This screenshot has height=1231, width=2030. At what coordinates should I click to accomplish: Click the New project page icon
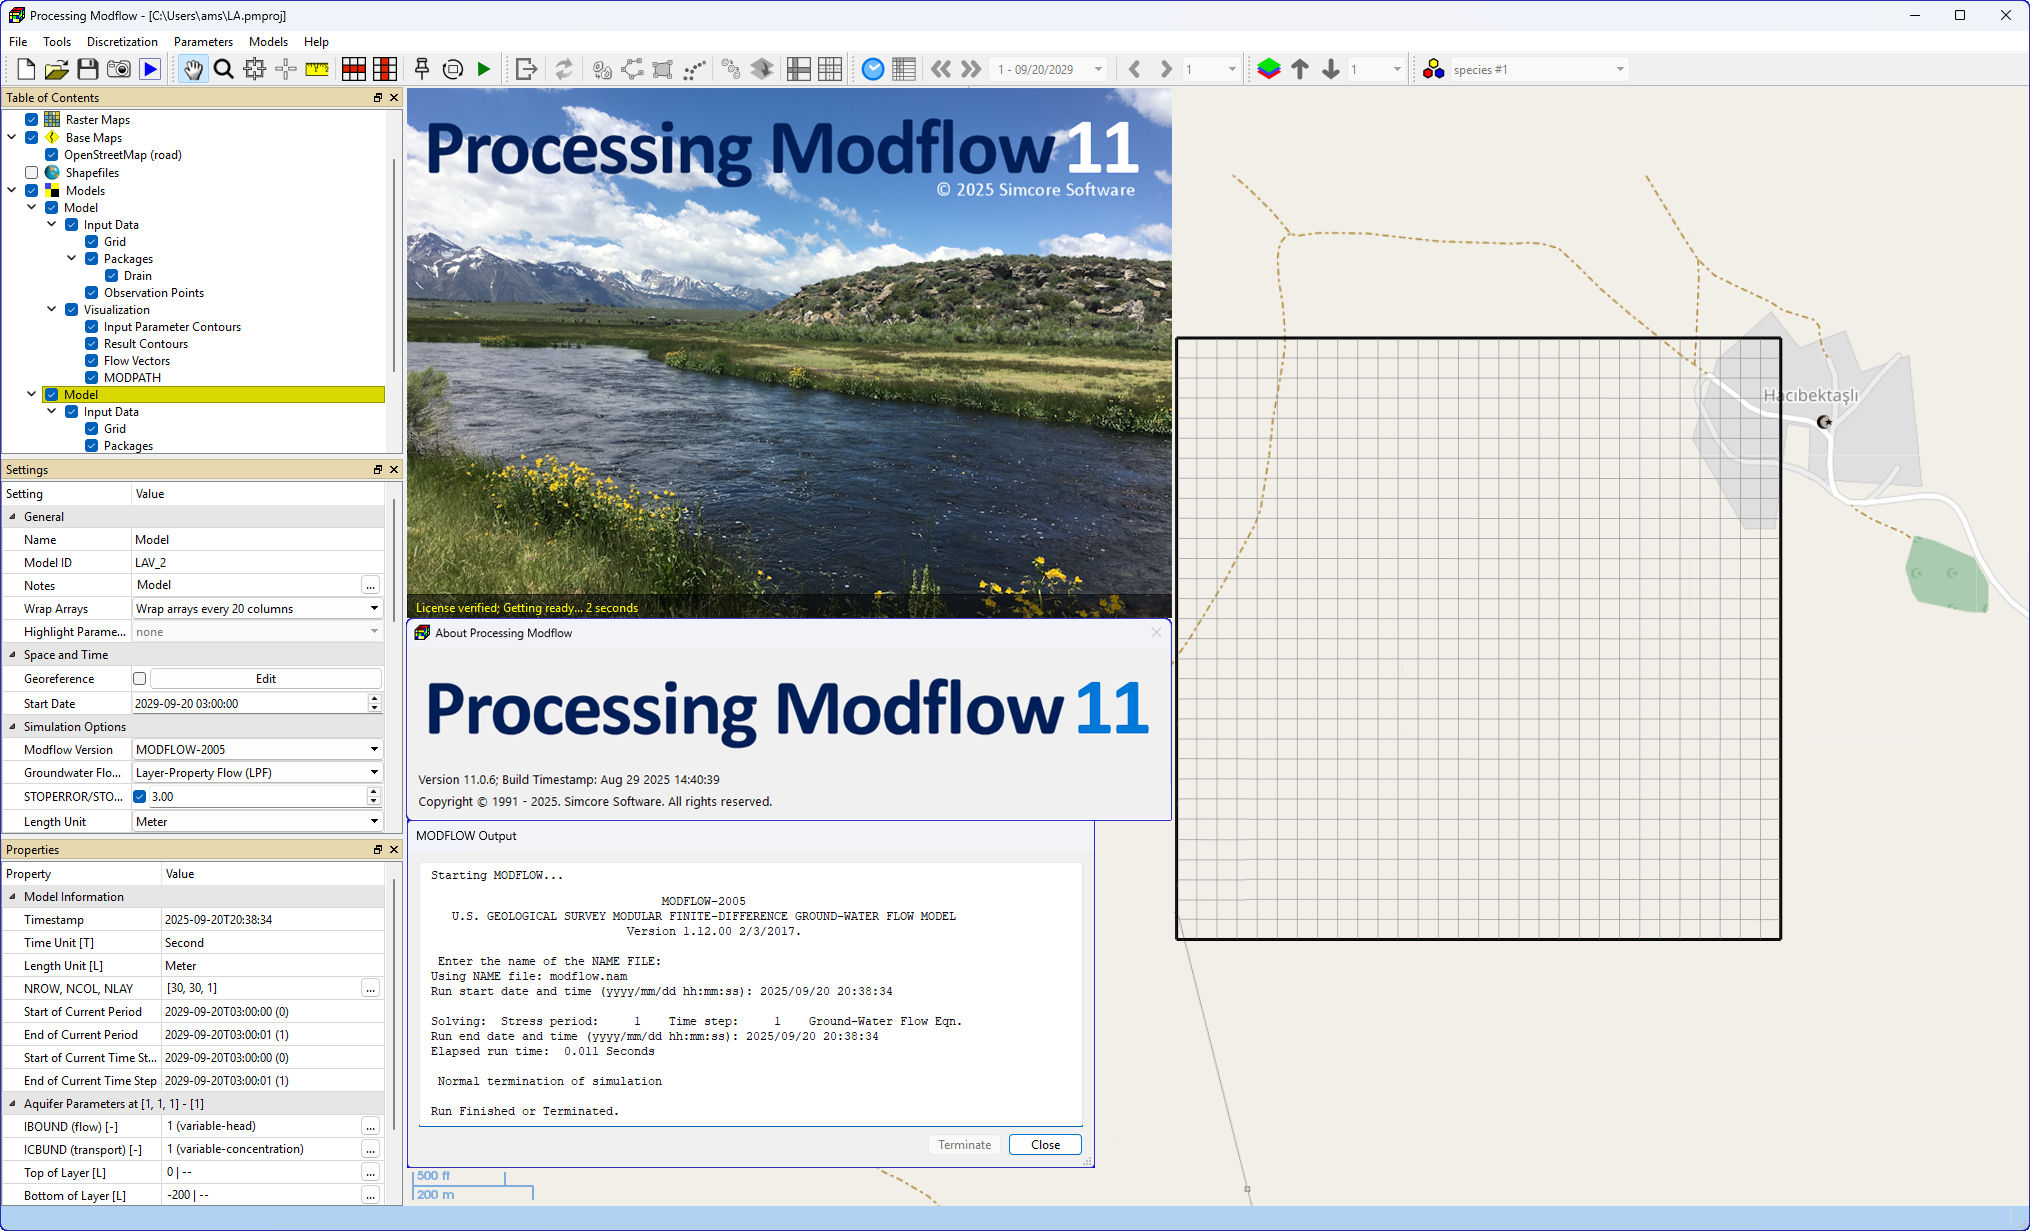click(x=26, y=69)
